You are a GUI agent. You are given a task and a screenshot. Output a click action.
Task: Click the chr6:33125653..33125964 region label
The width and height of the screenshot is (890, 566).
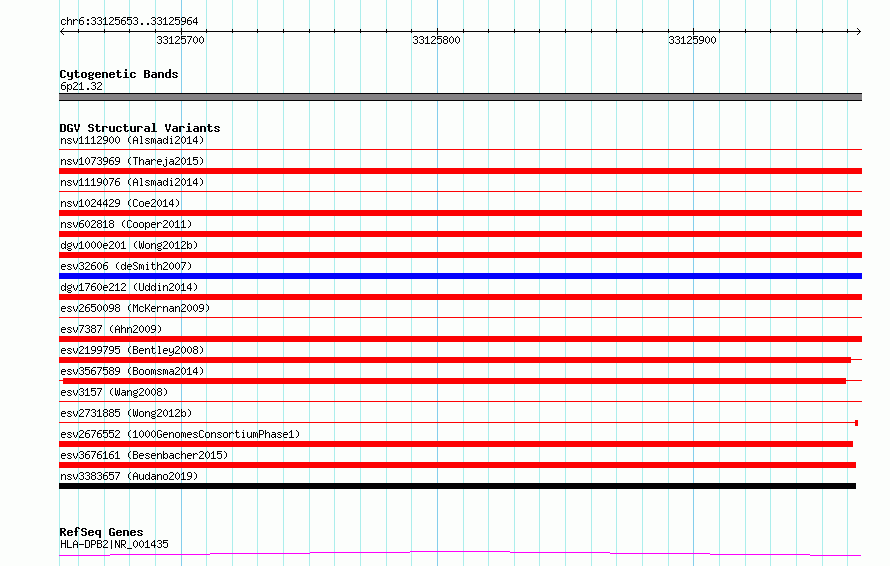[129, 22]
